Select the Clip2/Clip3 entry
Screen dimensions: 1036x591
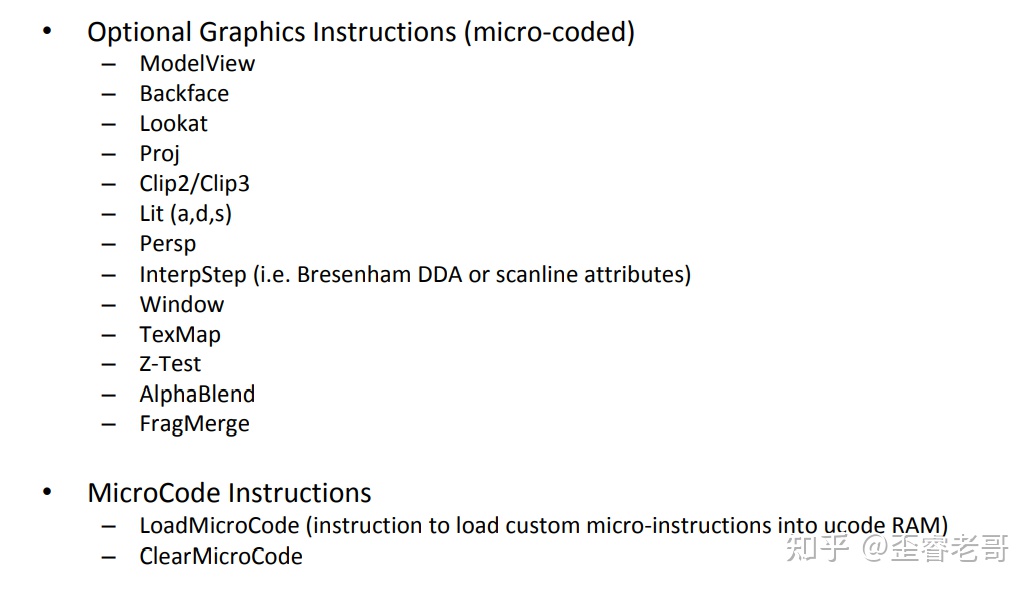pyautogui.click(x=194, y=184)
